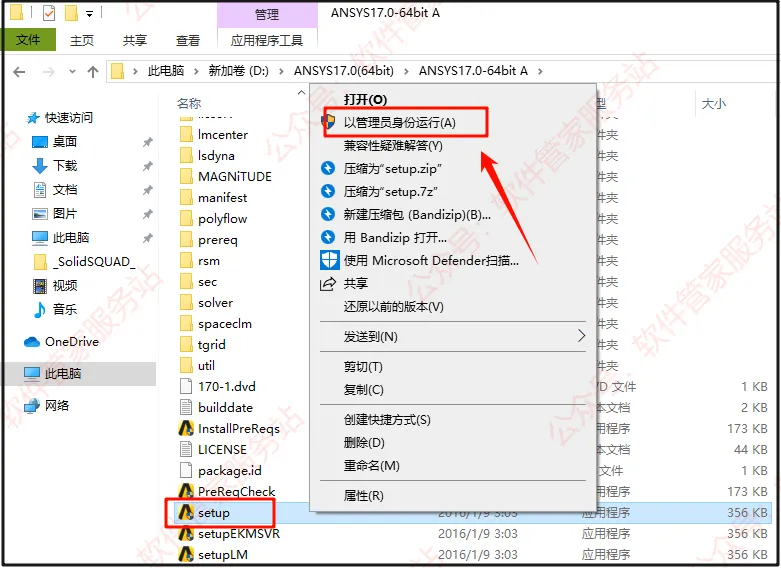Open the 应用程序工具 tab
The height and width of the screenshot is (568, 781).
coord(267,40)
